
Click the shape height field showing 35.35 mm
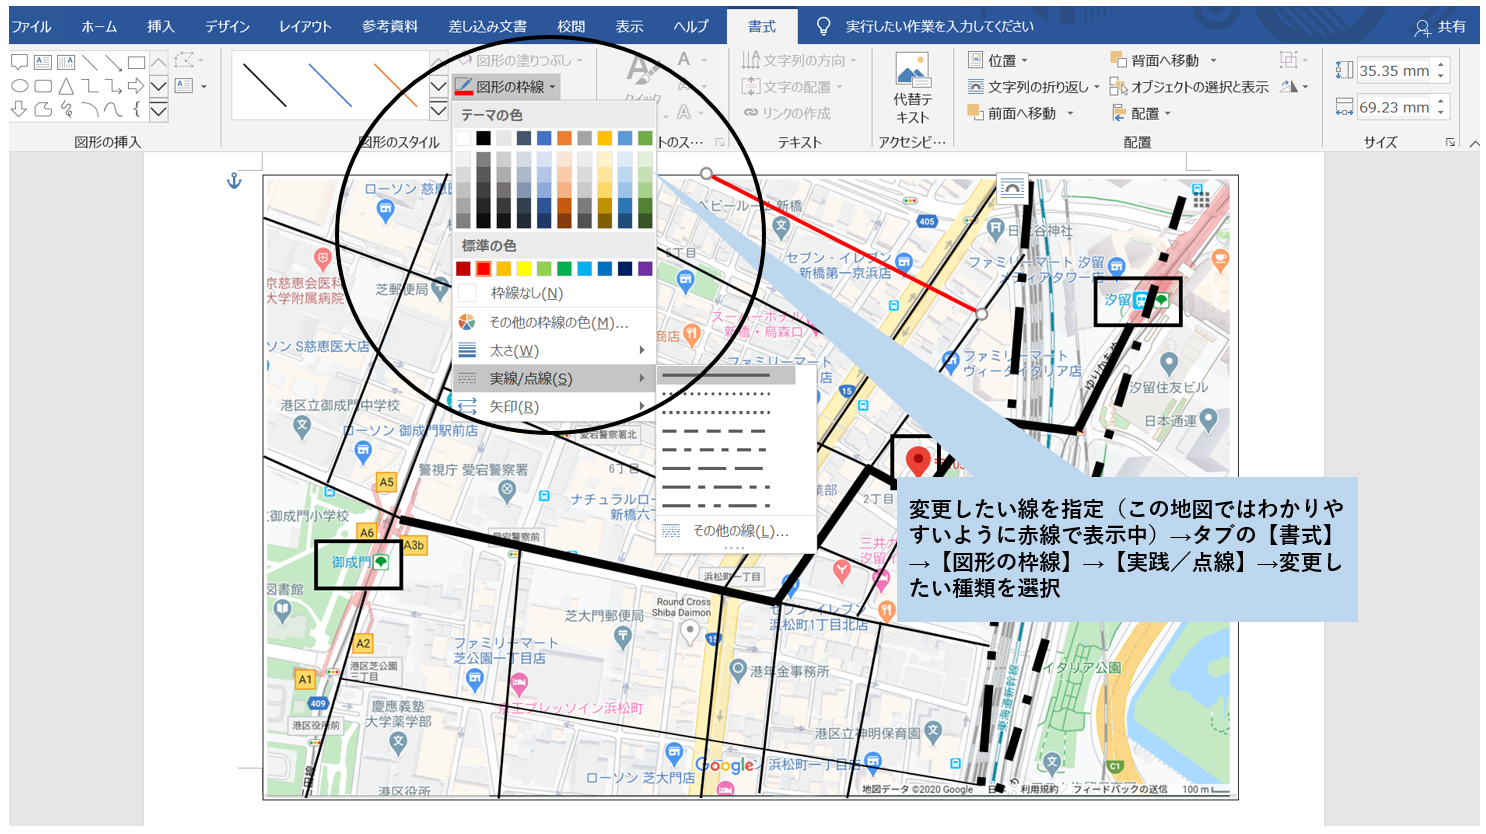1393,71
